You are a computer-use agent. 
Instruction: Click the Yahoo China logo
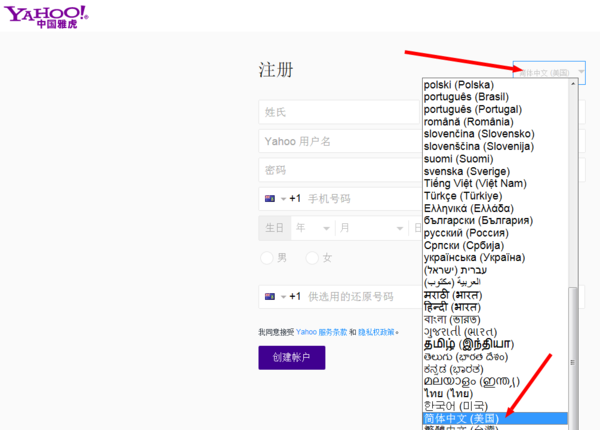47,16
